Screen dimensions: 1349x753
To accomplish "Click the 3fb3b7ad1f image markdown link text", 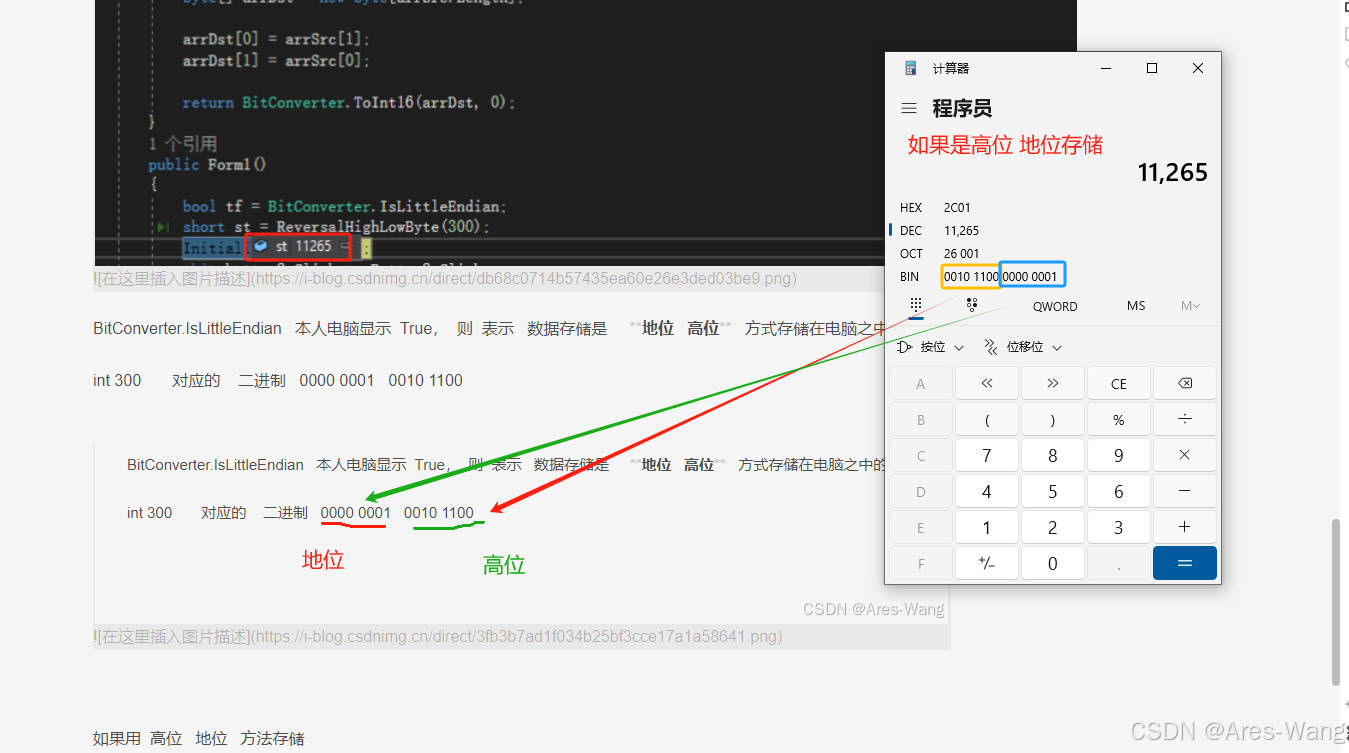I will [x=438, y=636].
